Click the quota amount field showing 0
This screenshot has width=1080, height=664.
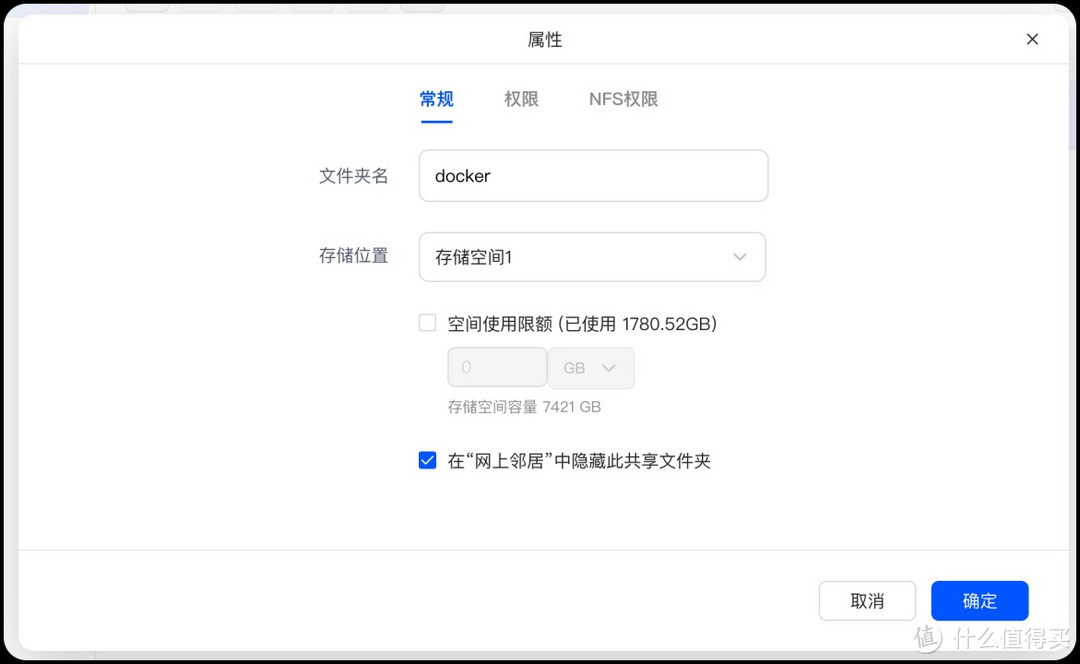[x=497, y=367]
